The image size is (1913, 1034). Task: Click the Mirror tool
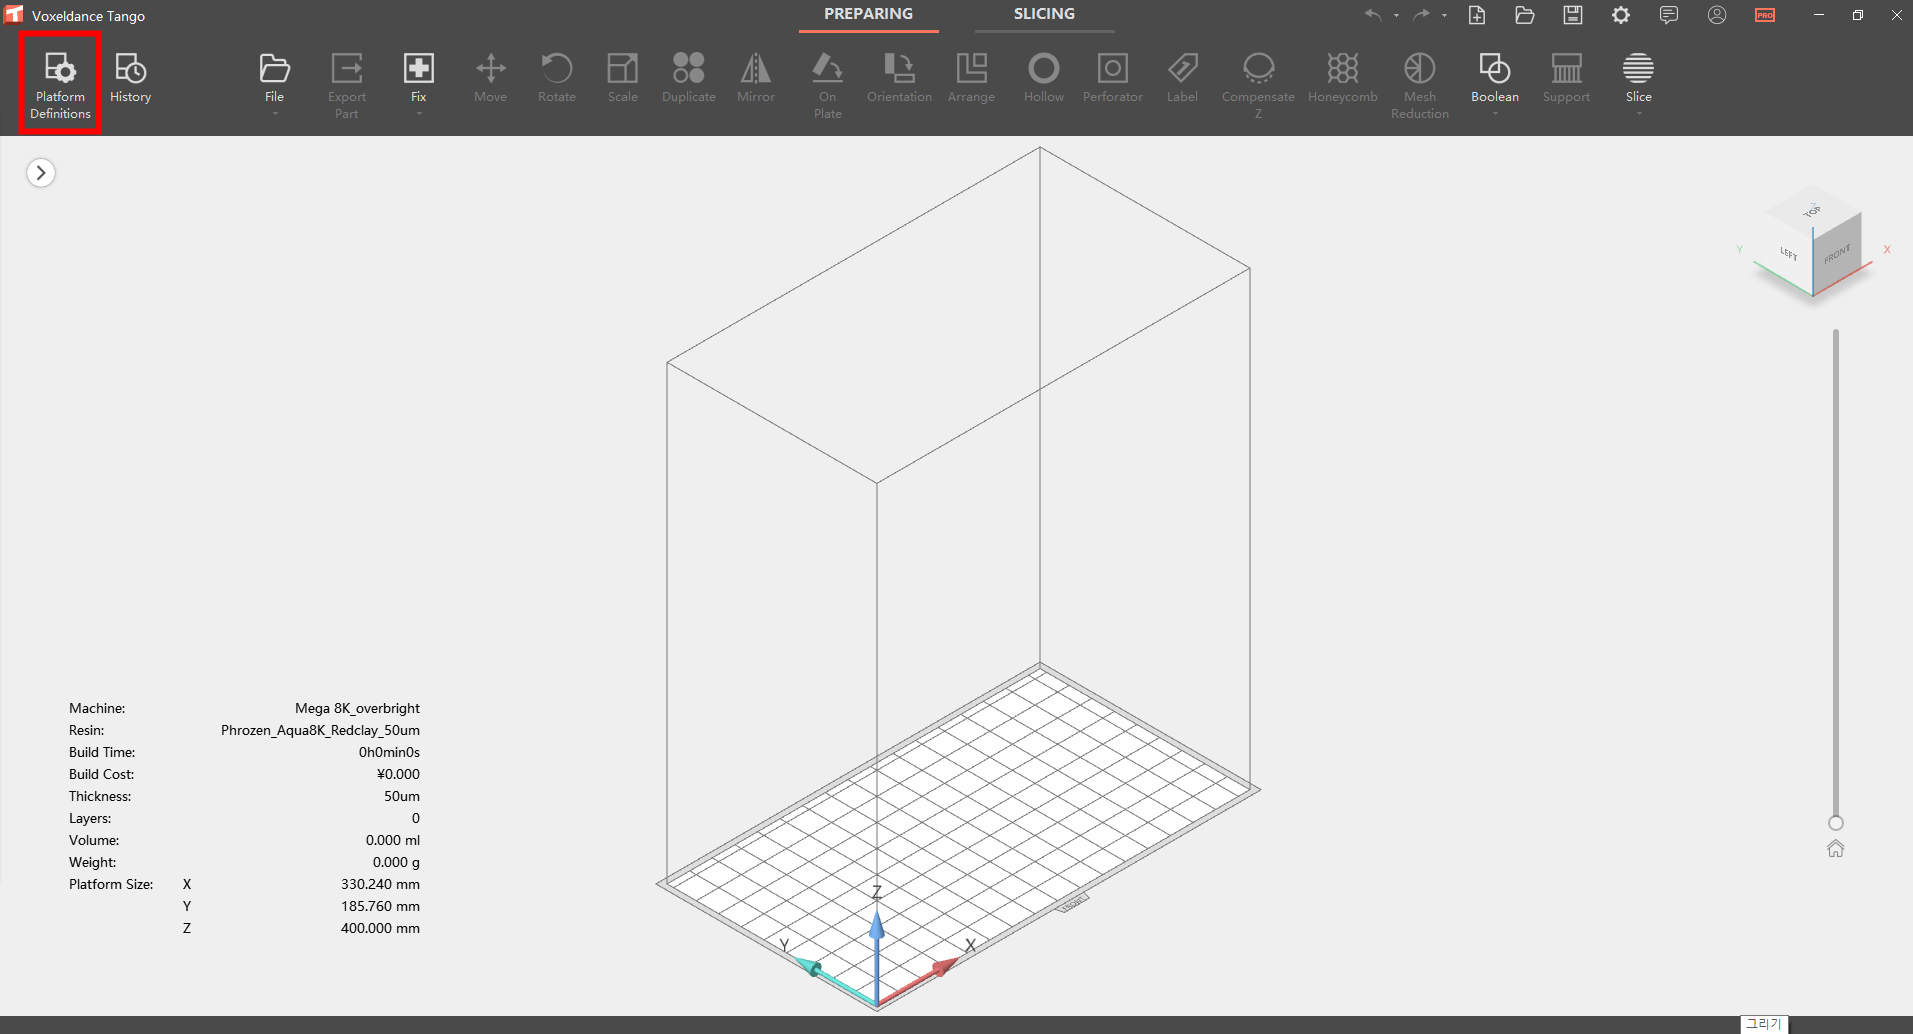click(756, 78)
